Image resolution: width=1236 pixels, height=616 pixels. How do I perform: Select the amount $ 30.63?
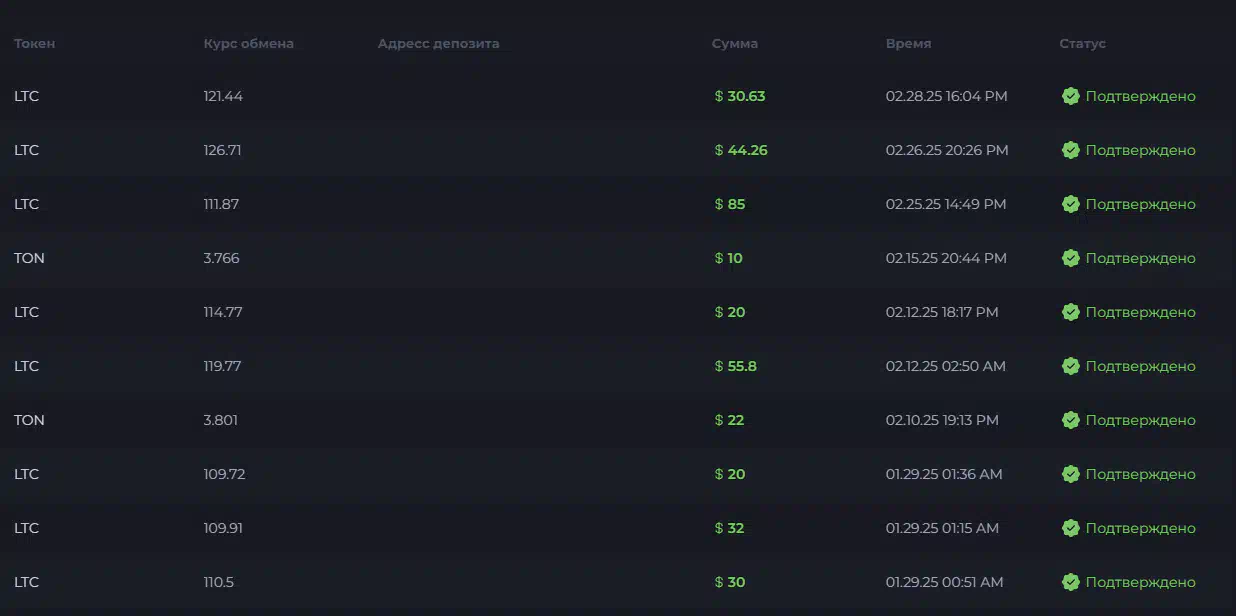pyautogui.click(x=740, y=96)
